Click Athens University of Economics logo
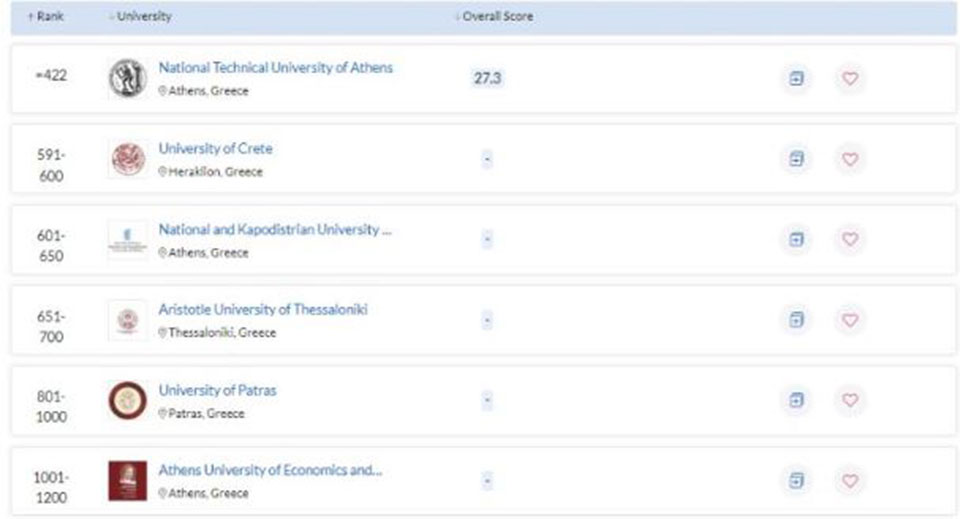This screenshot has width=960, height=519. point(127,481)
